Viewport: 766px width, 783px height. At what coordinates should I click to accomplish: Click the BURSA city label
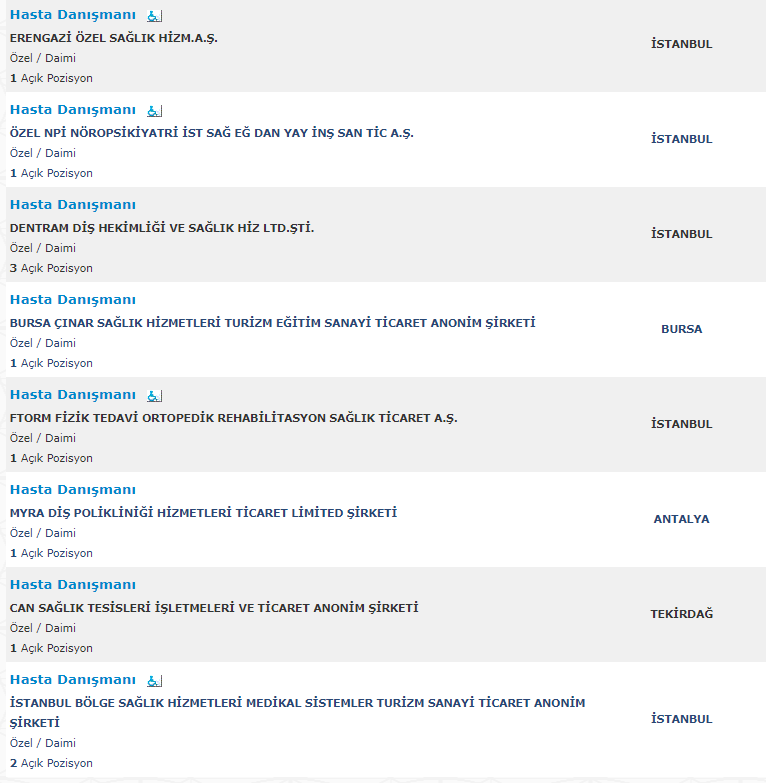(x=681, y=329)
